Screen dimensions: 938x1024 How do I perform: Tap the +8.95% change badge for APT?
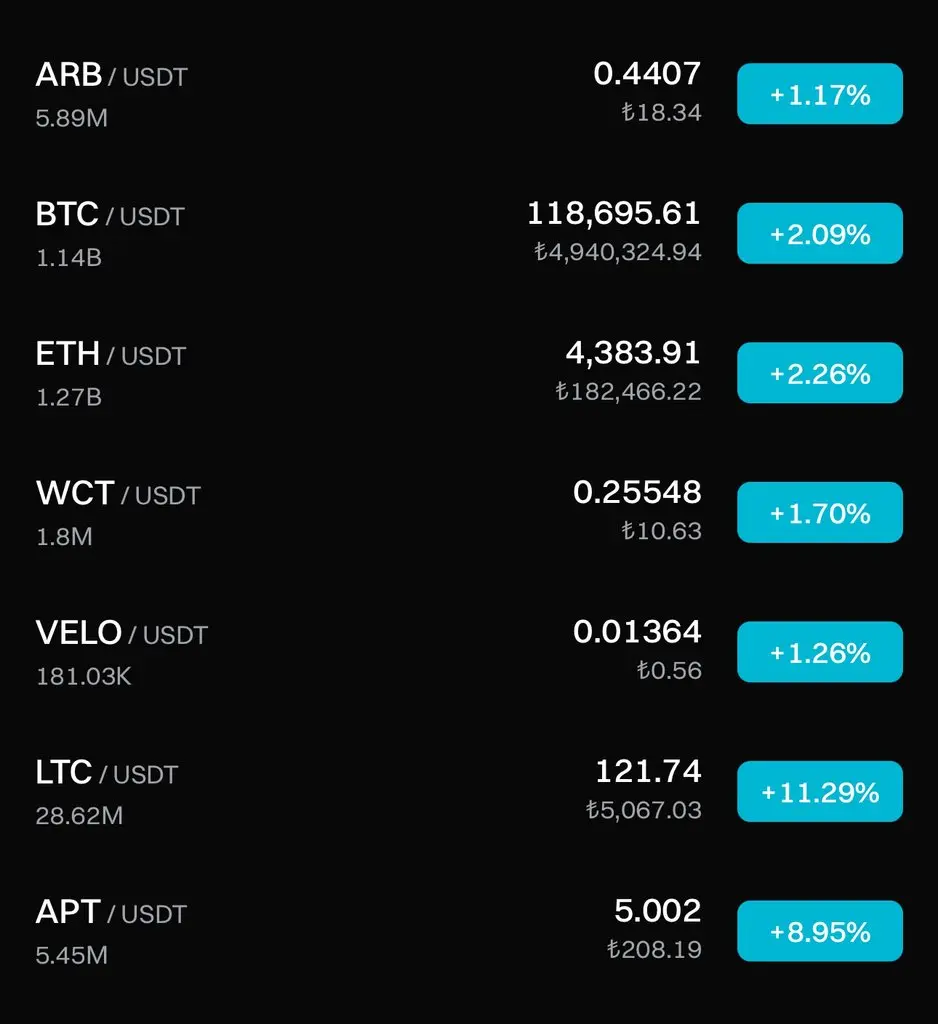(x=820, y=931)
